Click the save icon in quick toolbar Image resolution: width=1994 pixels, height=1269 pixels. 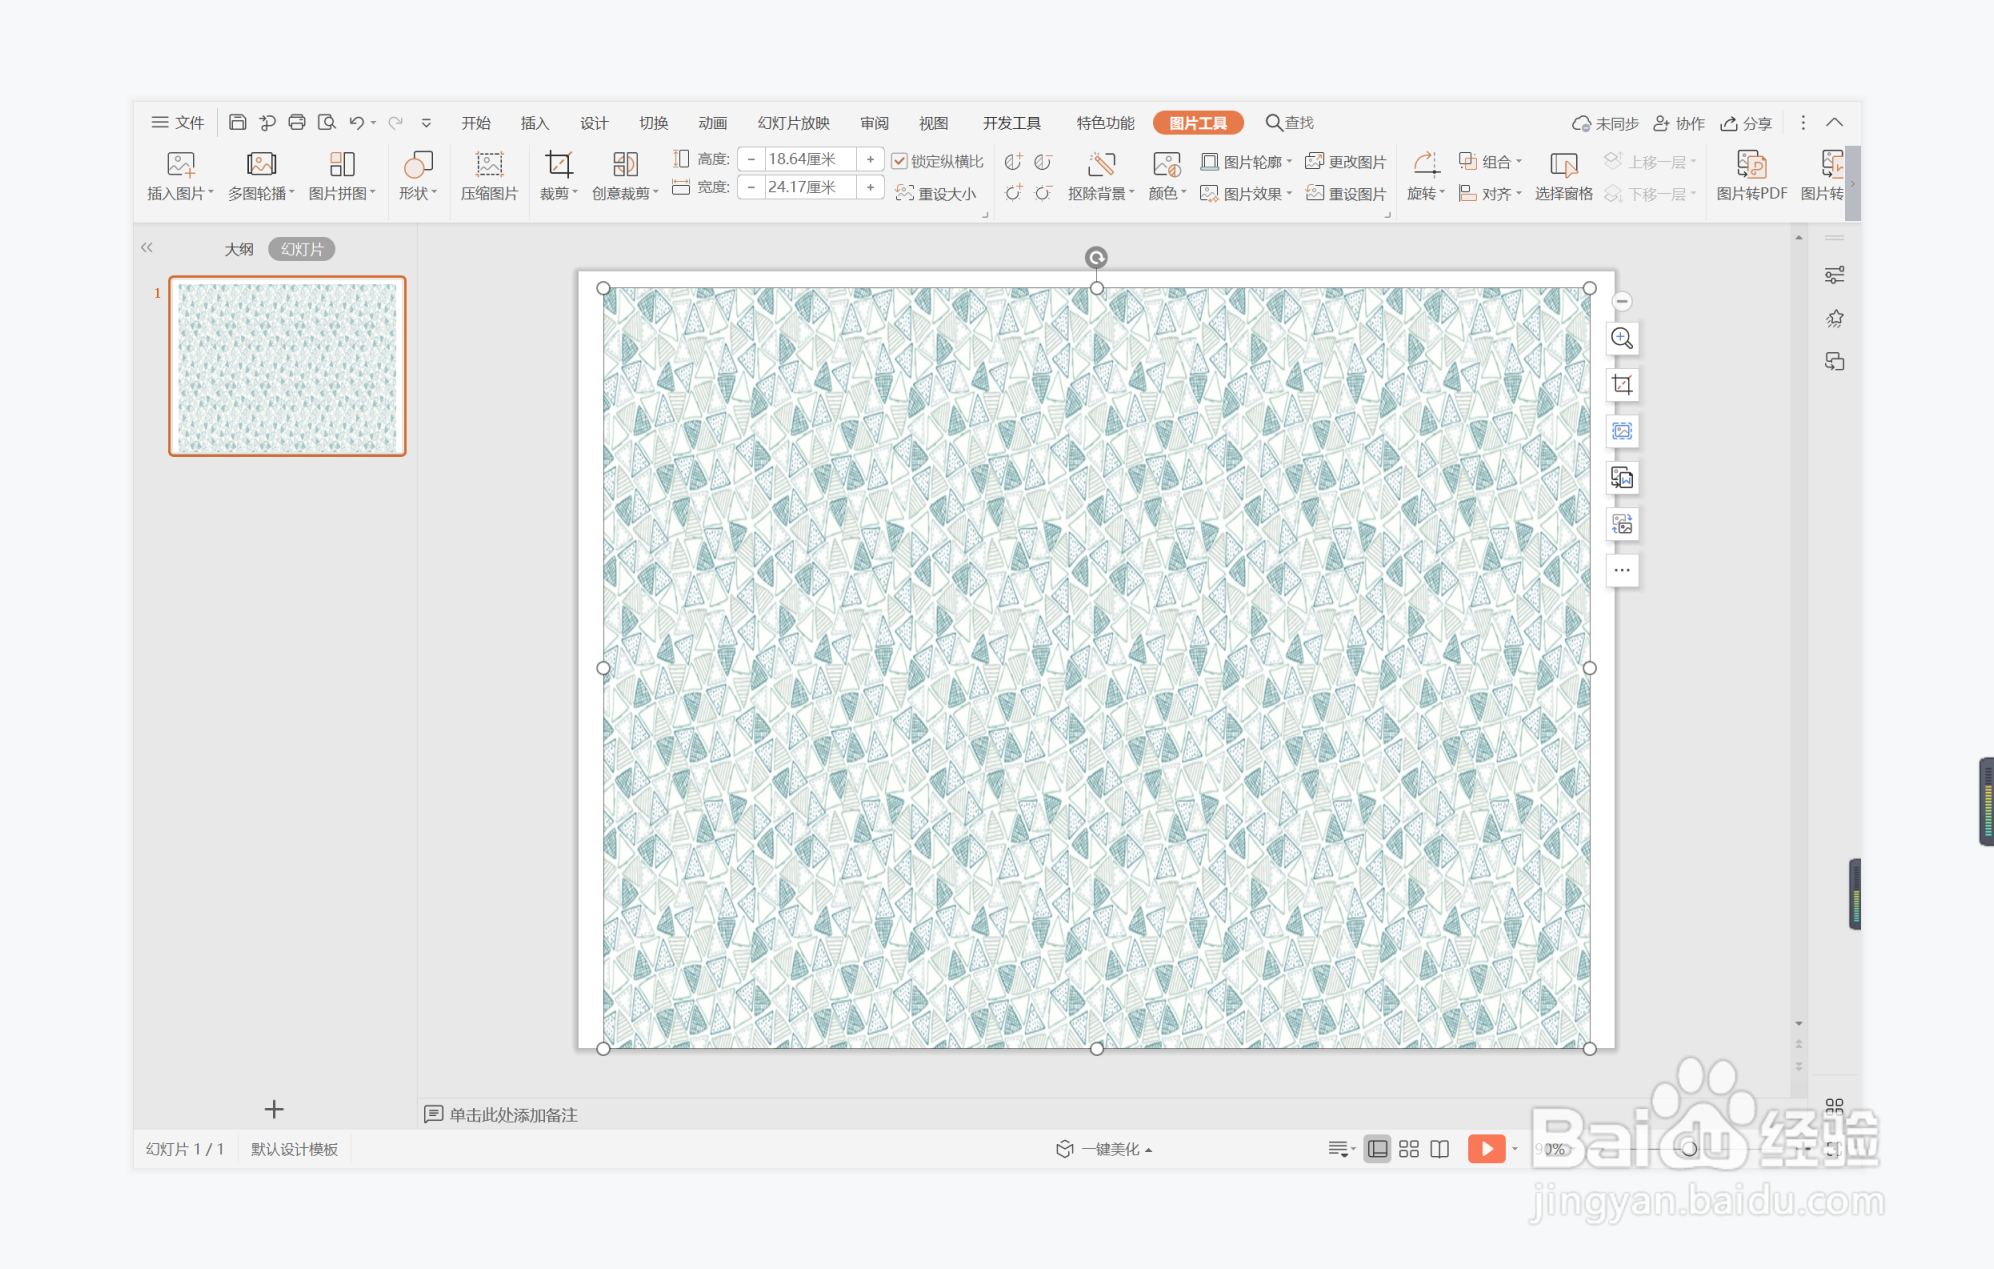click(x=237, y=122)
